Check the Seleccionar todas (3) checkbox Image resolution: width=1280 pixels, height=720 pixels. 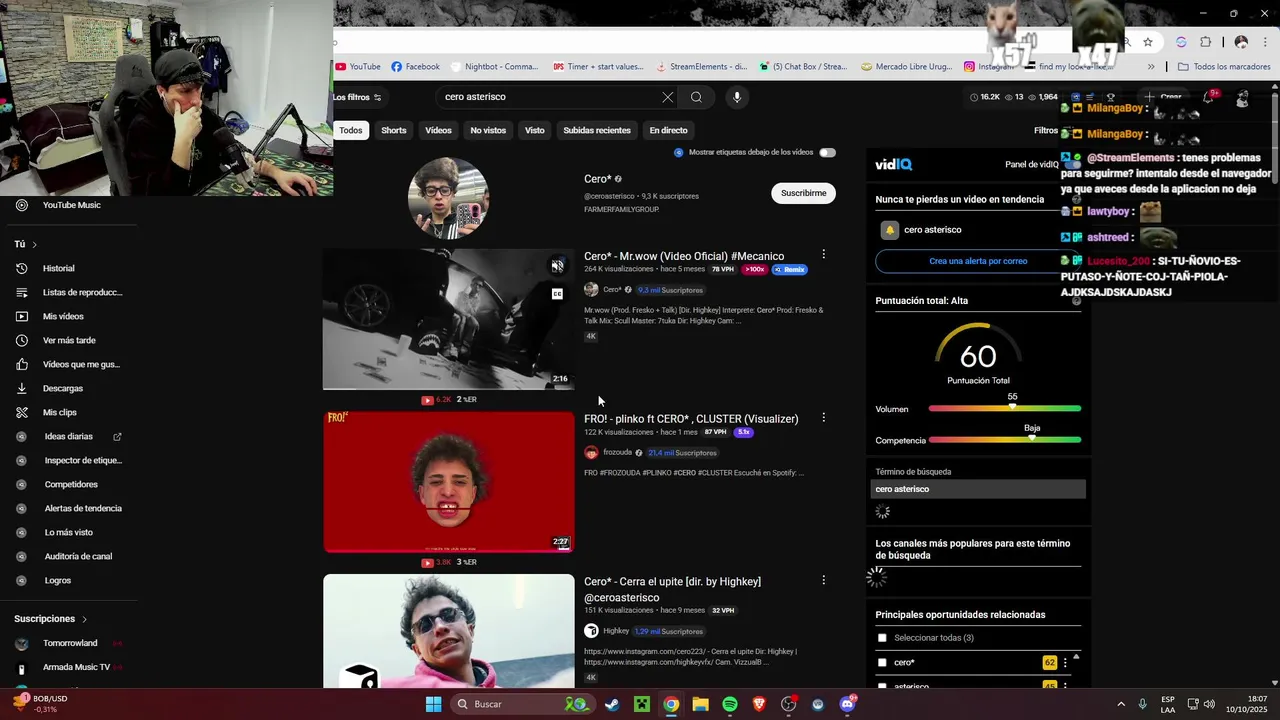(882, 638)
